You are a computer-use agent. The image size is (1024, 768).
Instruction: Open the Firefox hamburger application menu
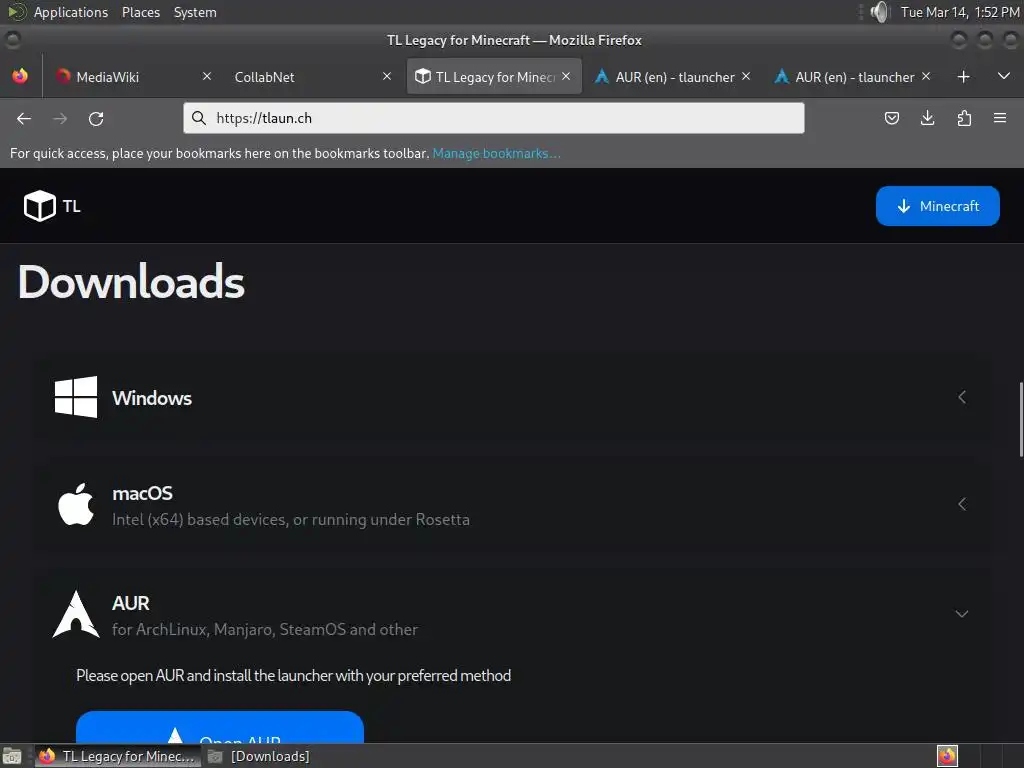point(1000,118)
